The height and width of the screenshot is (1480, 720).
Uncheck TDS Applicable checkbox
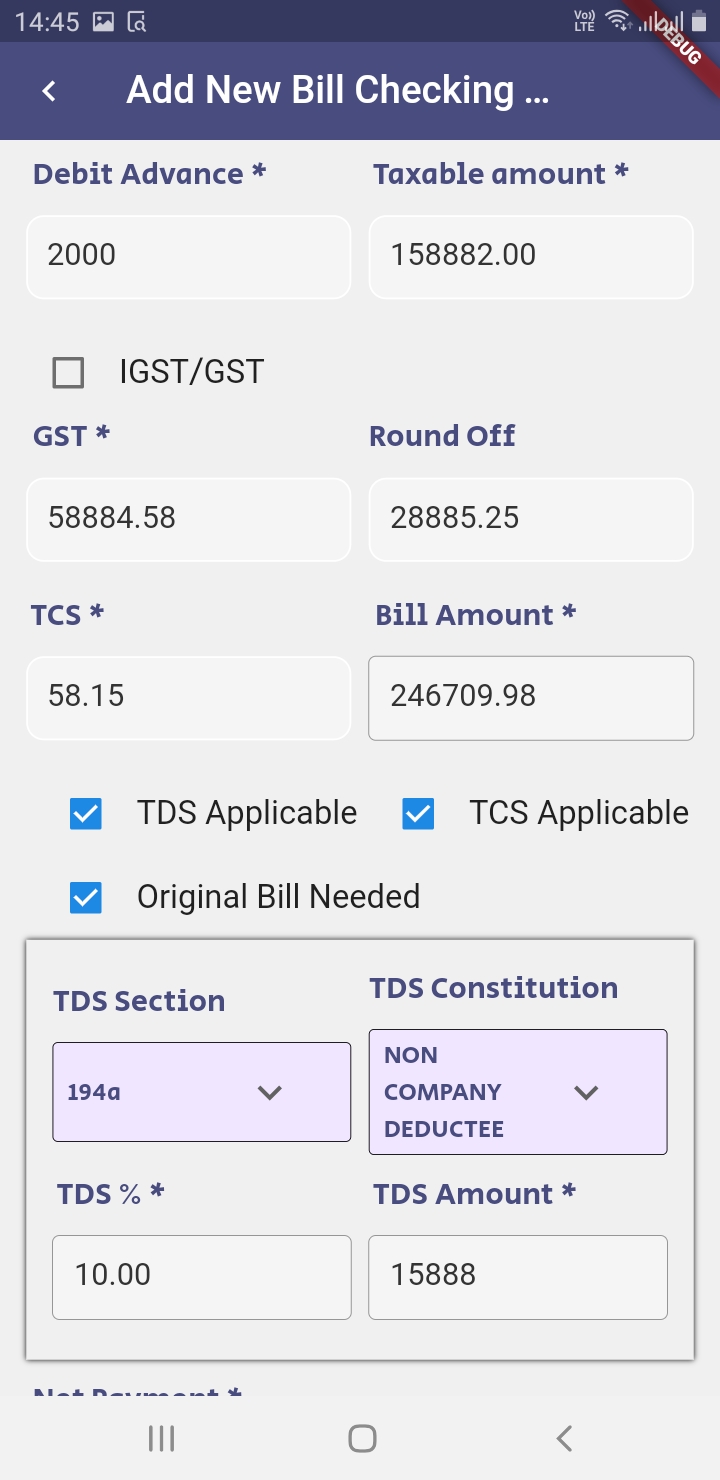[x=86, y=814]
